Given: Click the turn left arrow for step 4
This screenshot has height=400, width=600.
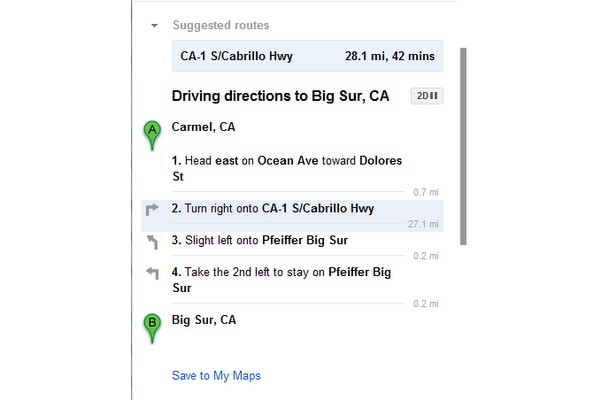Looking at the screenshot, I should point(152,273).
